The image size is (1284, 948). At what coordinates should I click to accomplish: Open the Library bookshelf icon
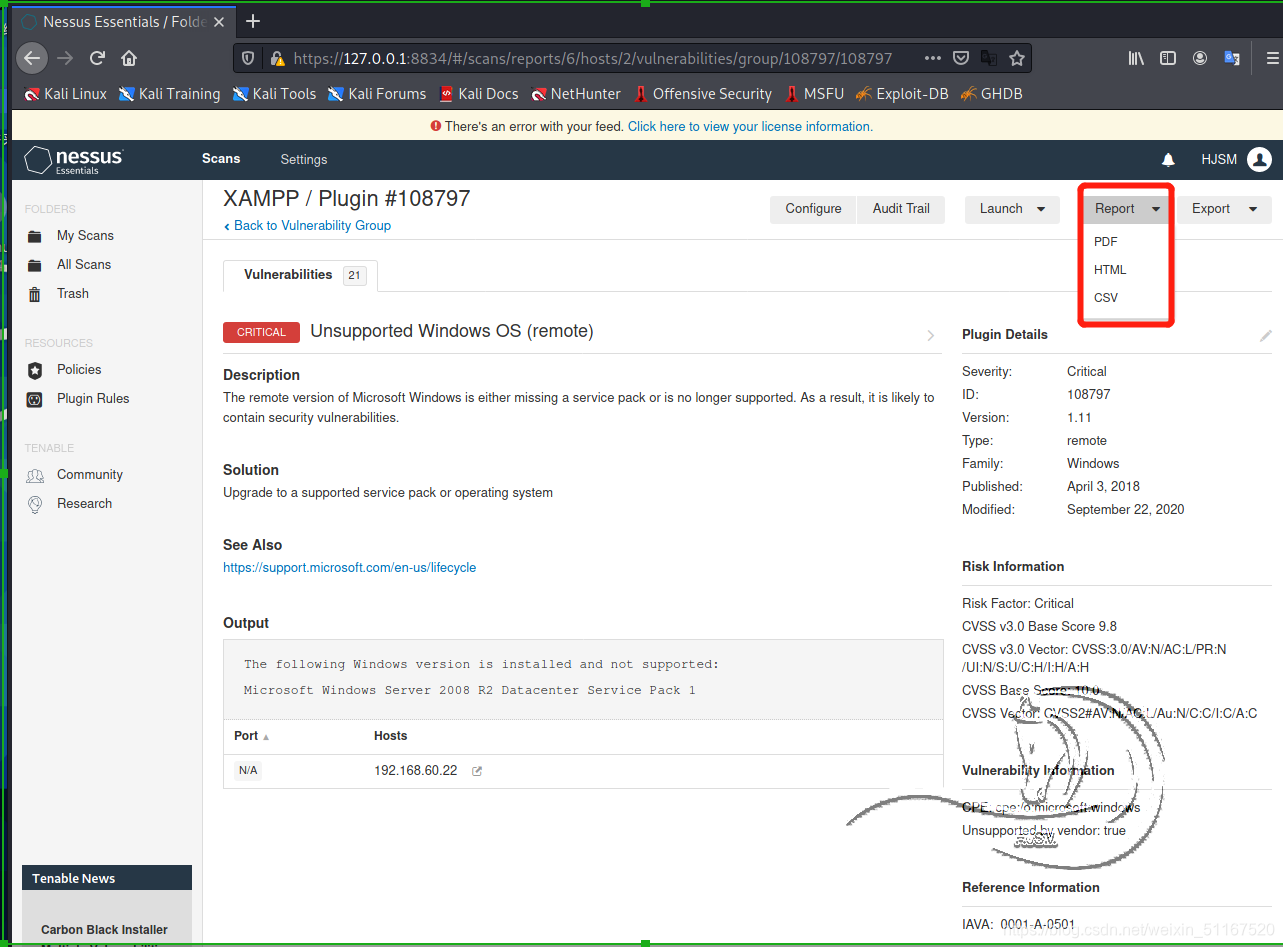coord(1136,58)
